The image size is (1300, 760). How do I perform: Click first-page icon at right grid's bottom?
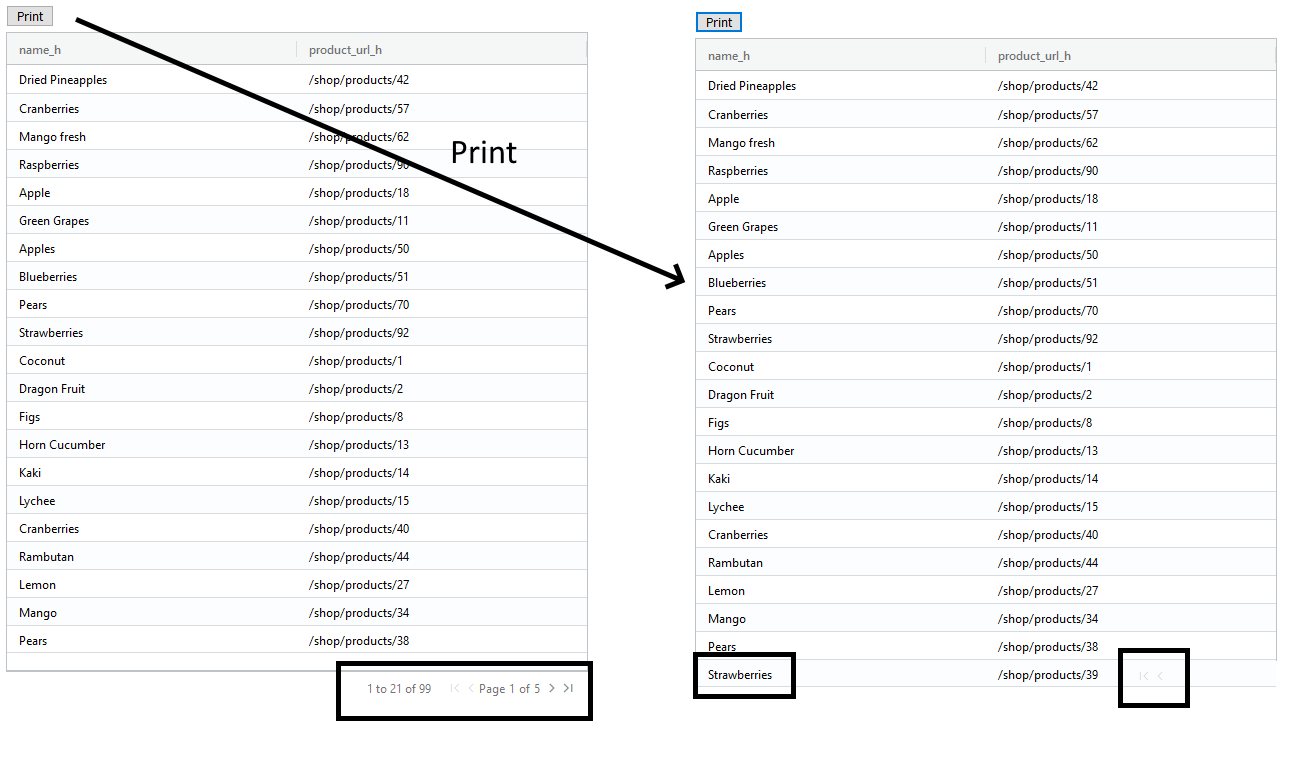pyautogui.click(x=1144, y=676)
